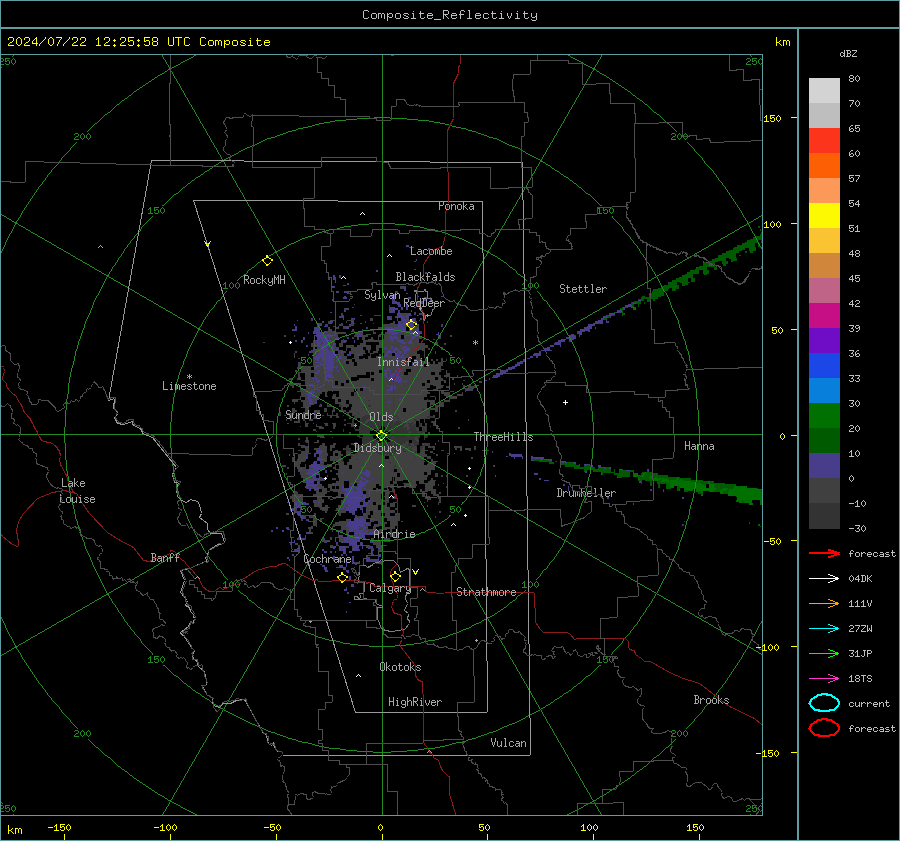Click the orange 111V arrow icon

[x=824, y=603]
